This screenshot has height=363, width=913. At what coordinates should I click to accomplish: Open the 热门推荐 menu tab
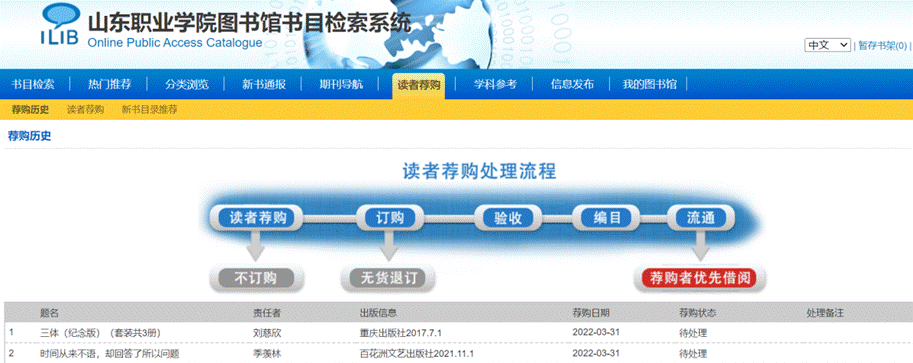coord(109,84)
